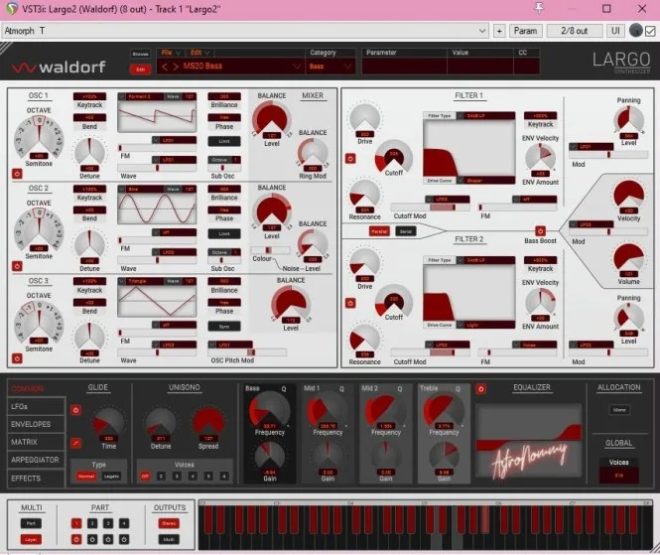The image size is (660, 555).
Task: Toggle the OSC 1 power button
Action: point(17,173)
